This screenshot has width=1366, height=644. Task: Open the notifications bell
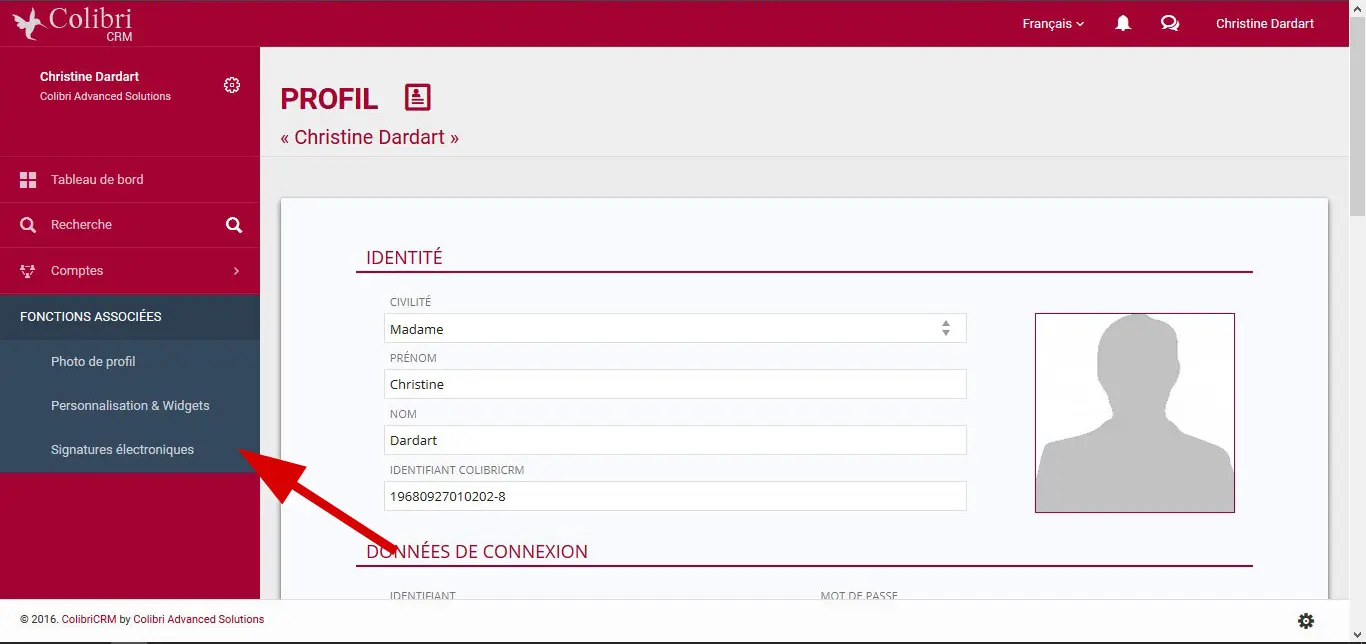coord(1123,23)
